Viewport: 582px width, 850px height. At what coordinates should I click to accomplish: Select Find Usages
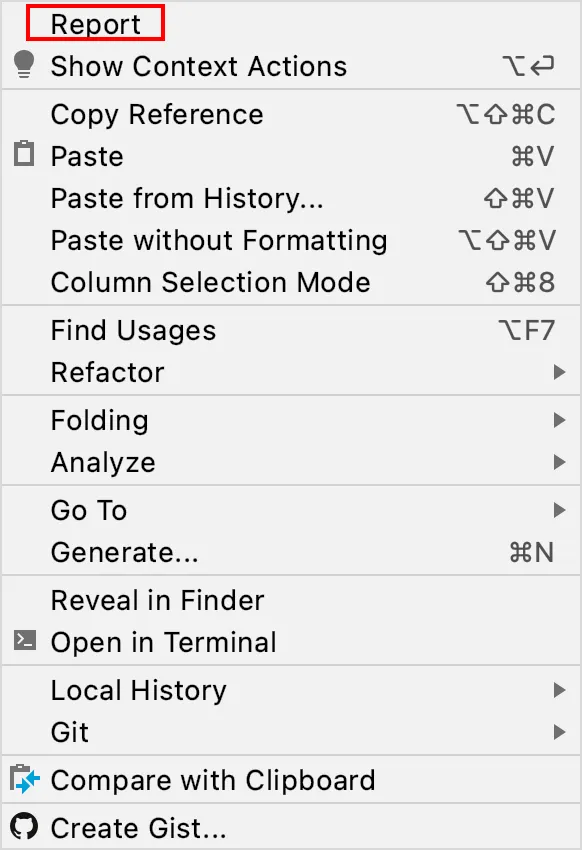(291, 330)
